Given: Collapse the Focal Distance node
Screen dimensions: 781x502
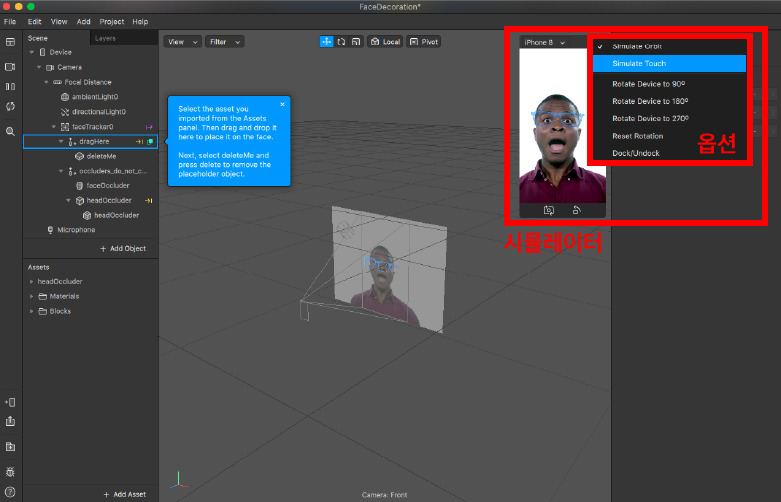Looking at the screenshot, I should pyautogui.click(x=46, y=82).
